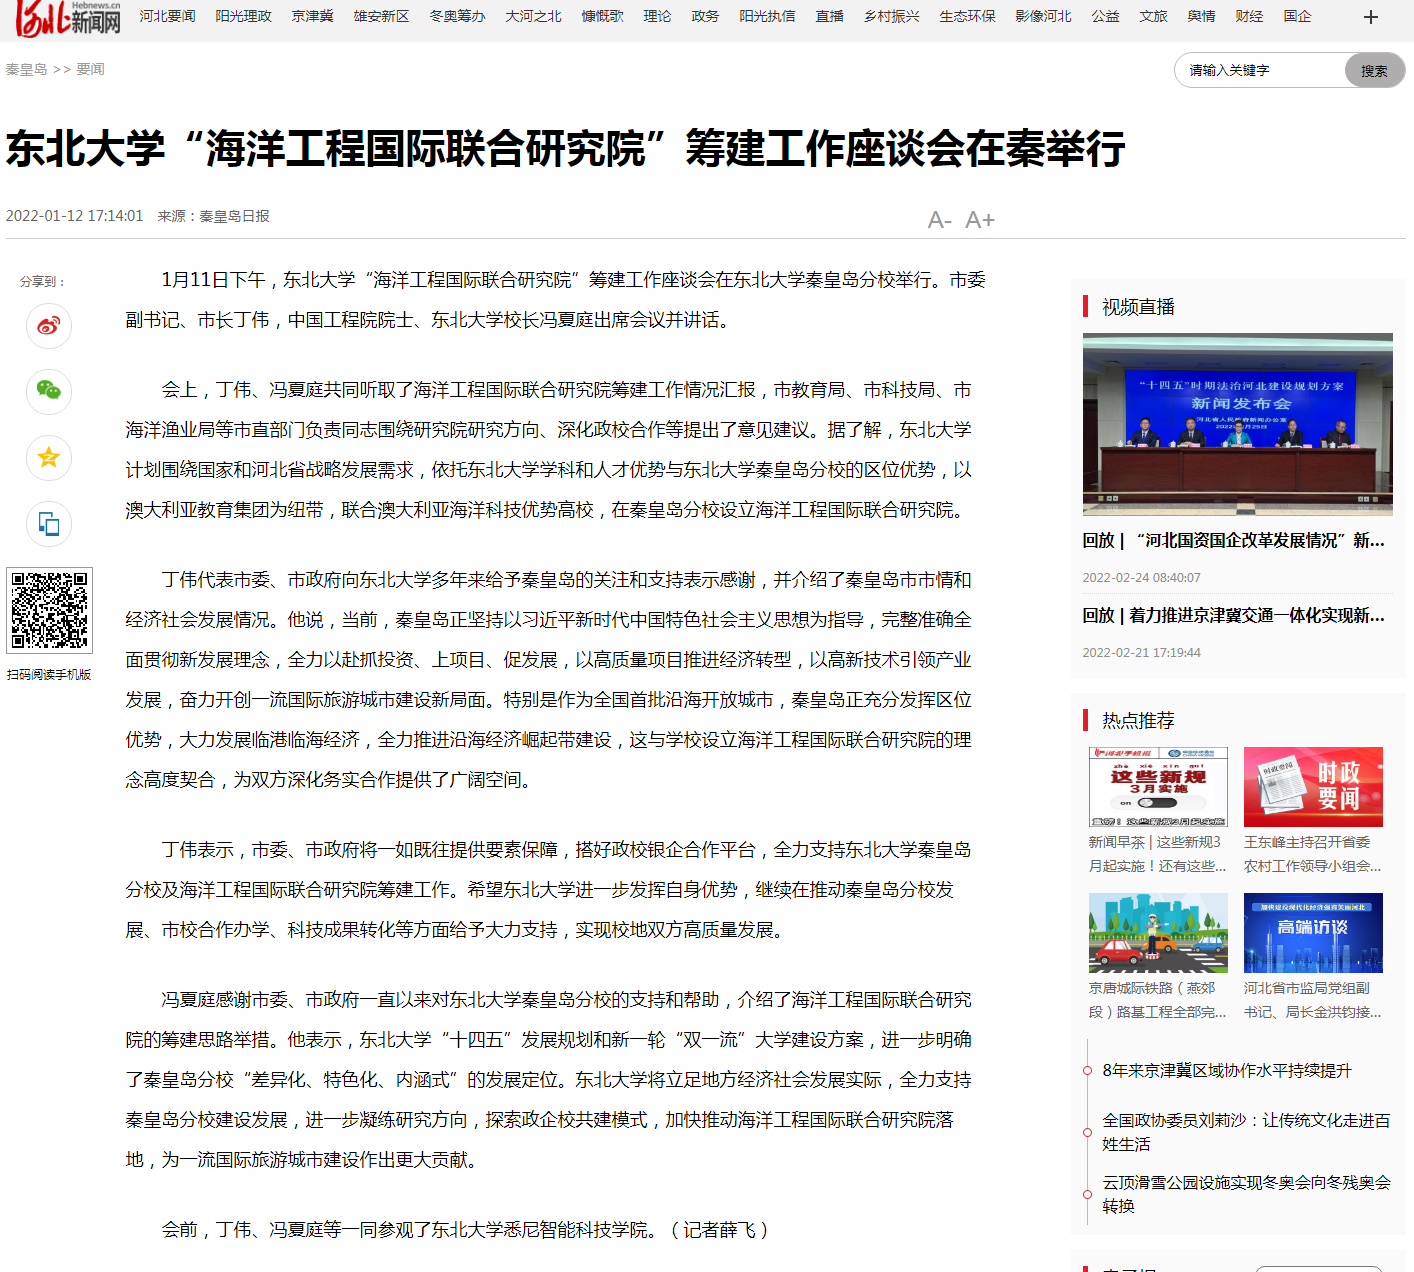Open 生态环保 channel
The height and width of the screenshot is (1272, 1414).
pyautogui.click(x=968, y=17)
